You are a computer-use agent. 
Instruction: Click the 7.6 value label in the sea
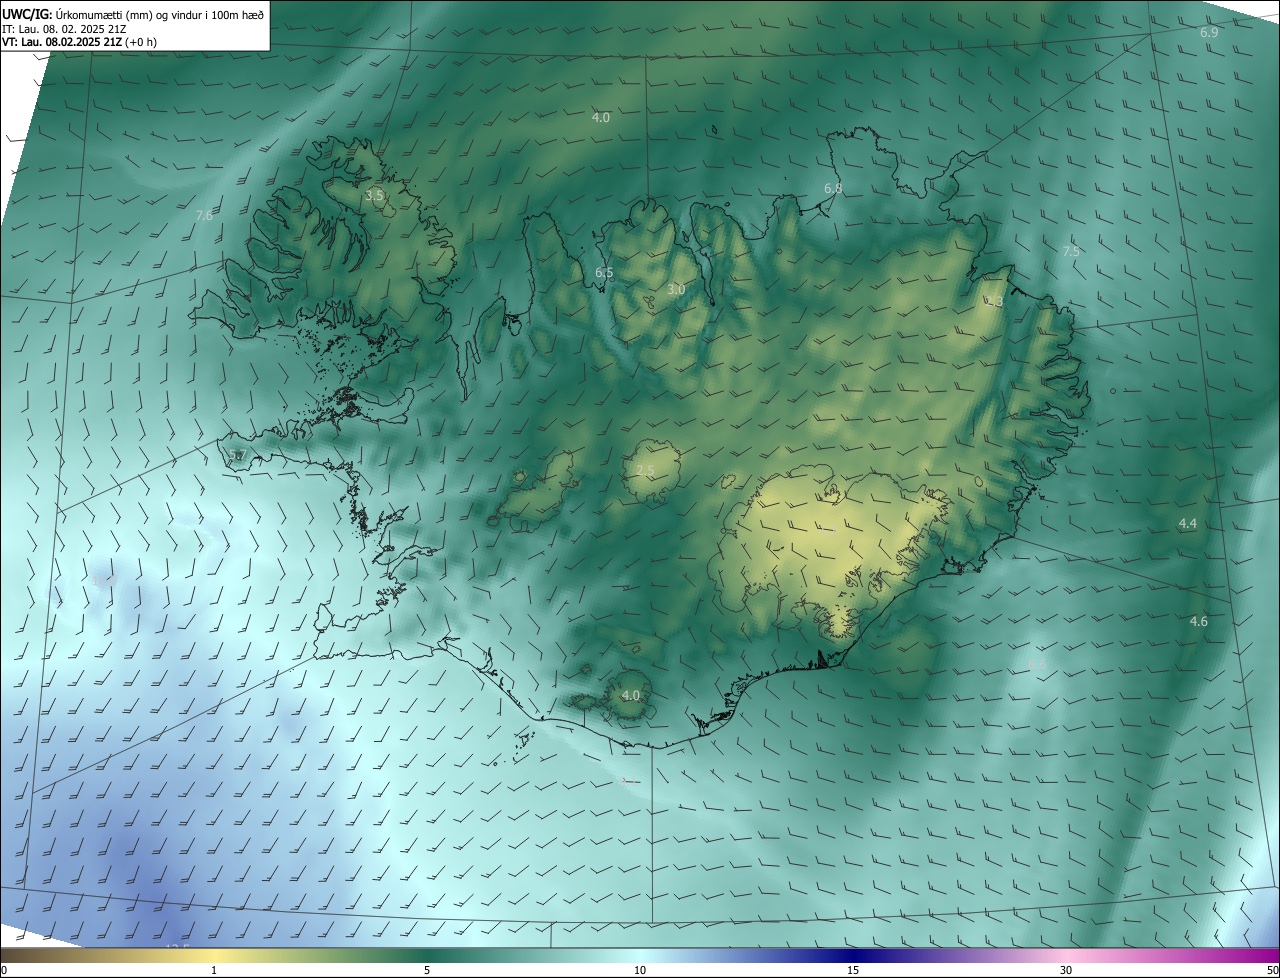click(204, 216)
